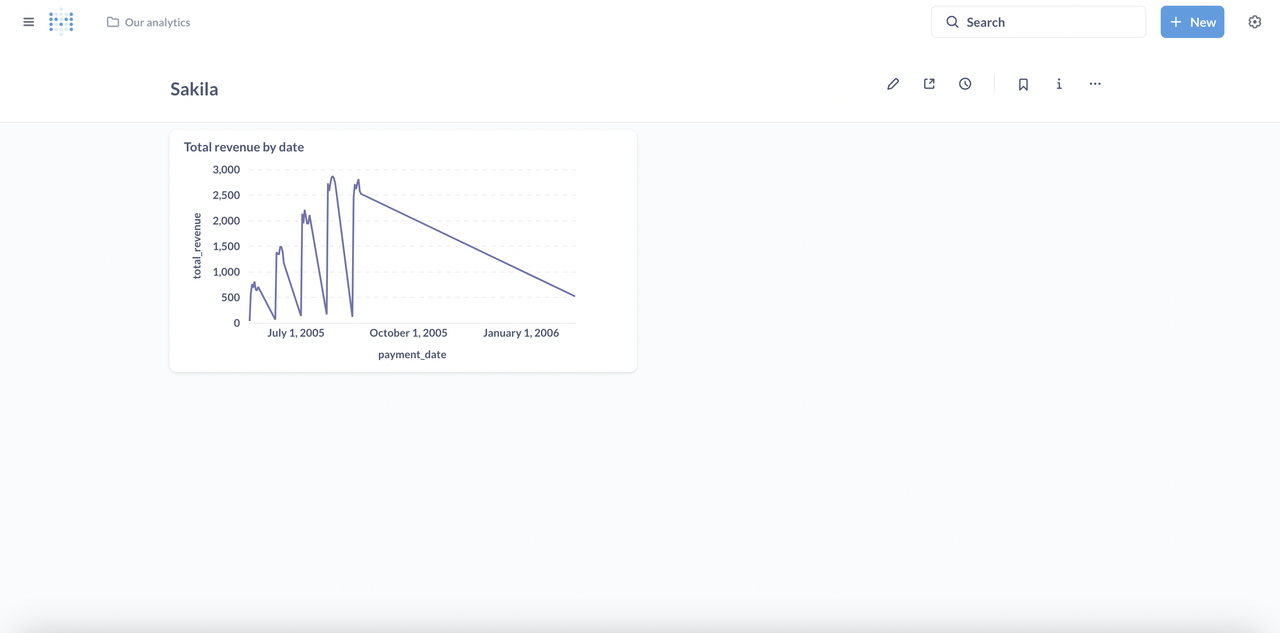The width and height of the screenshot is (1280, 633).
Task: Bookmark the Sakila dashboard
Action: point(1023,84)
